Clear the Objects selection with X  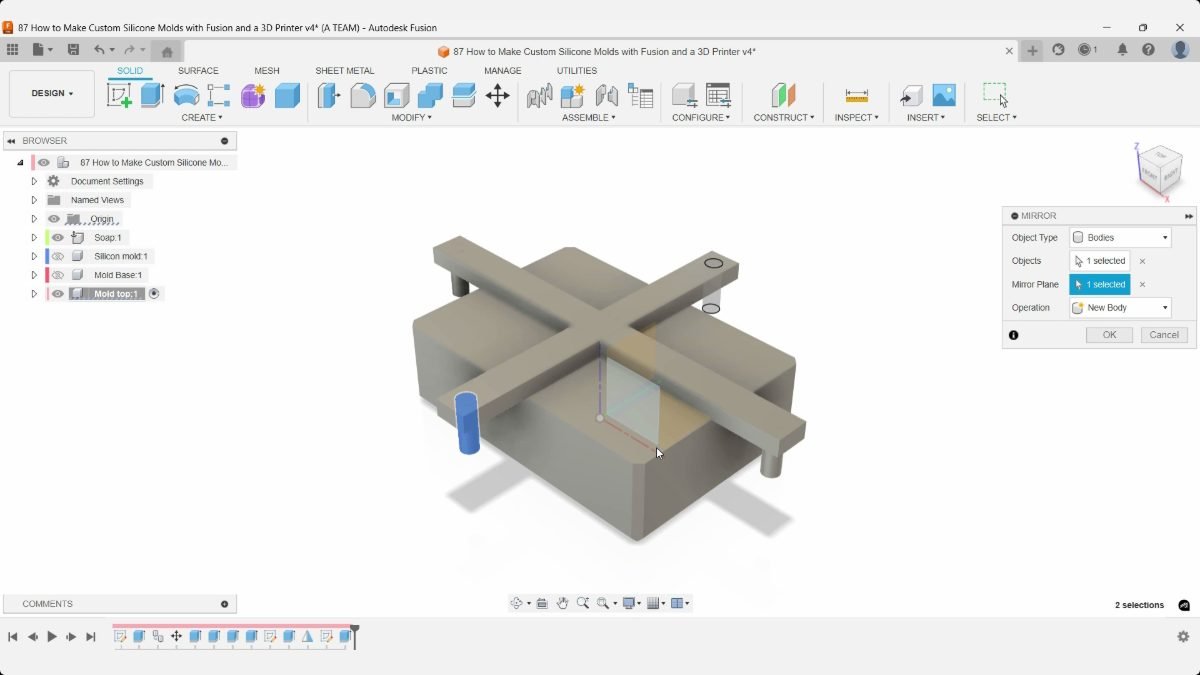coord(1142,261)
